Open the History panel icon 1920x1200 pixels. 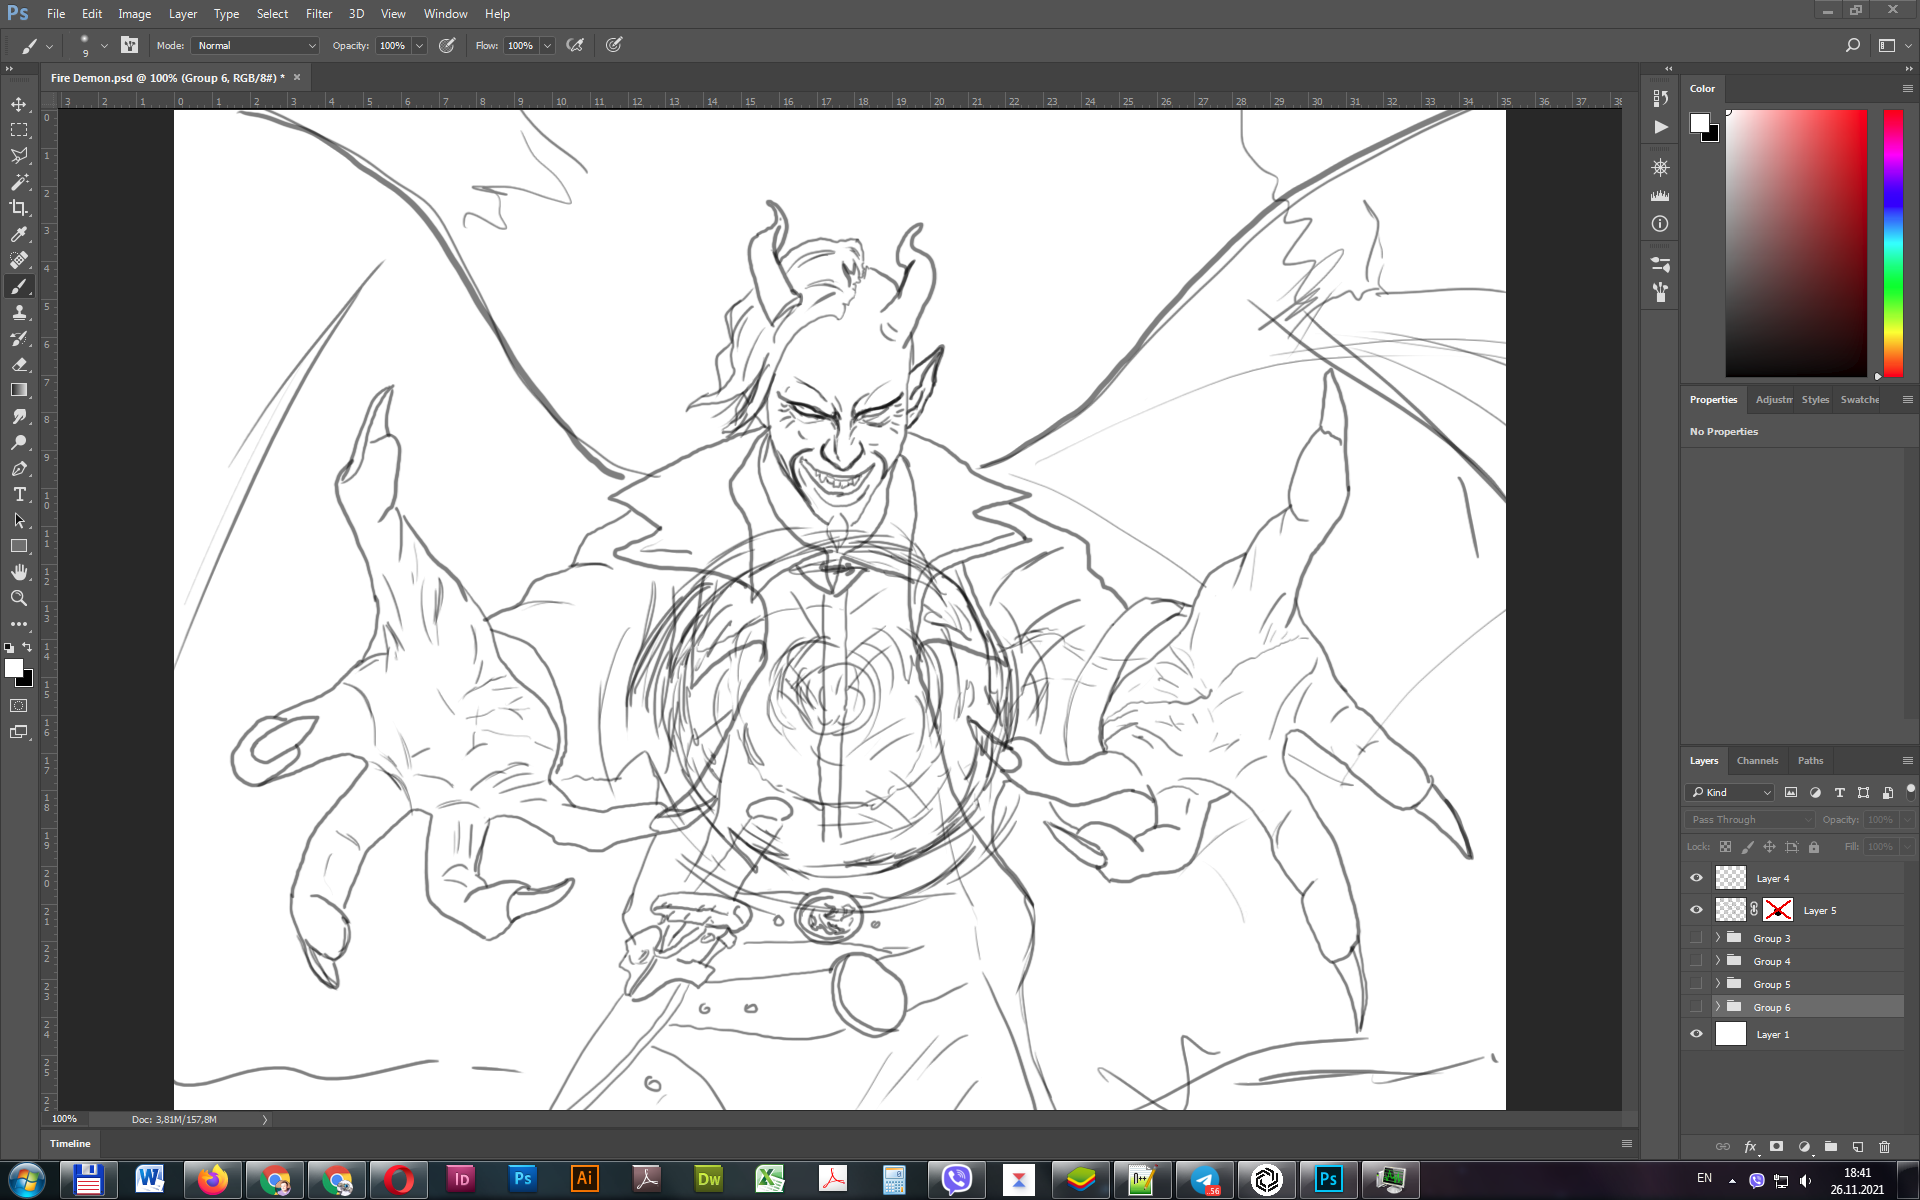pyautogui.click(x=1660, y=98)
